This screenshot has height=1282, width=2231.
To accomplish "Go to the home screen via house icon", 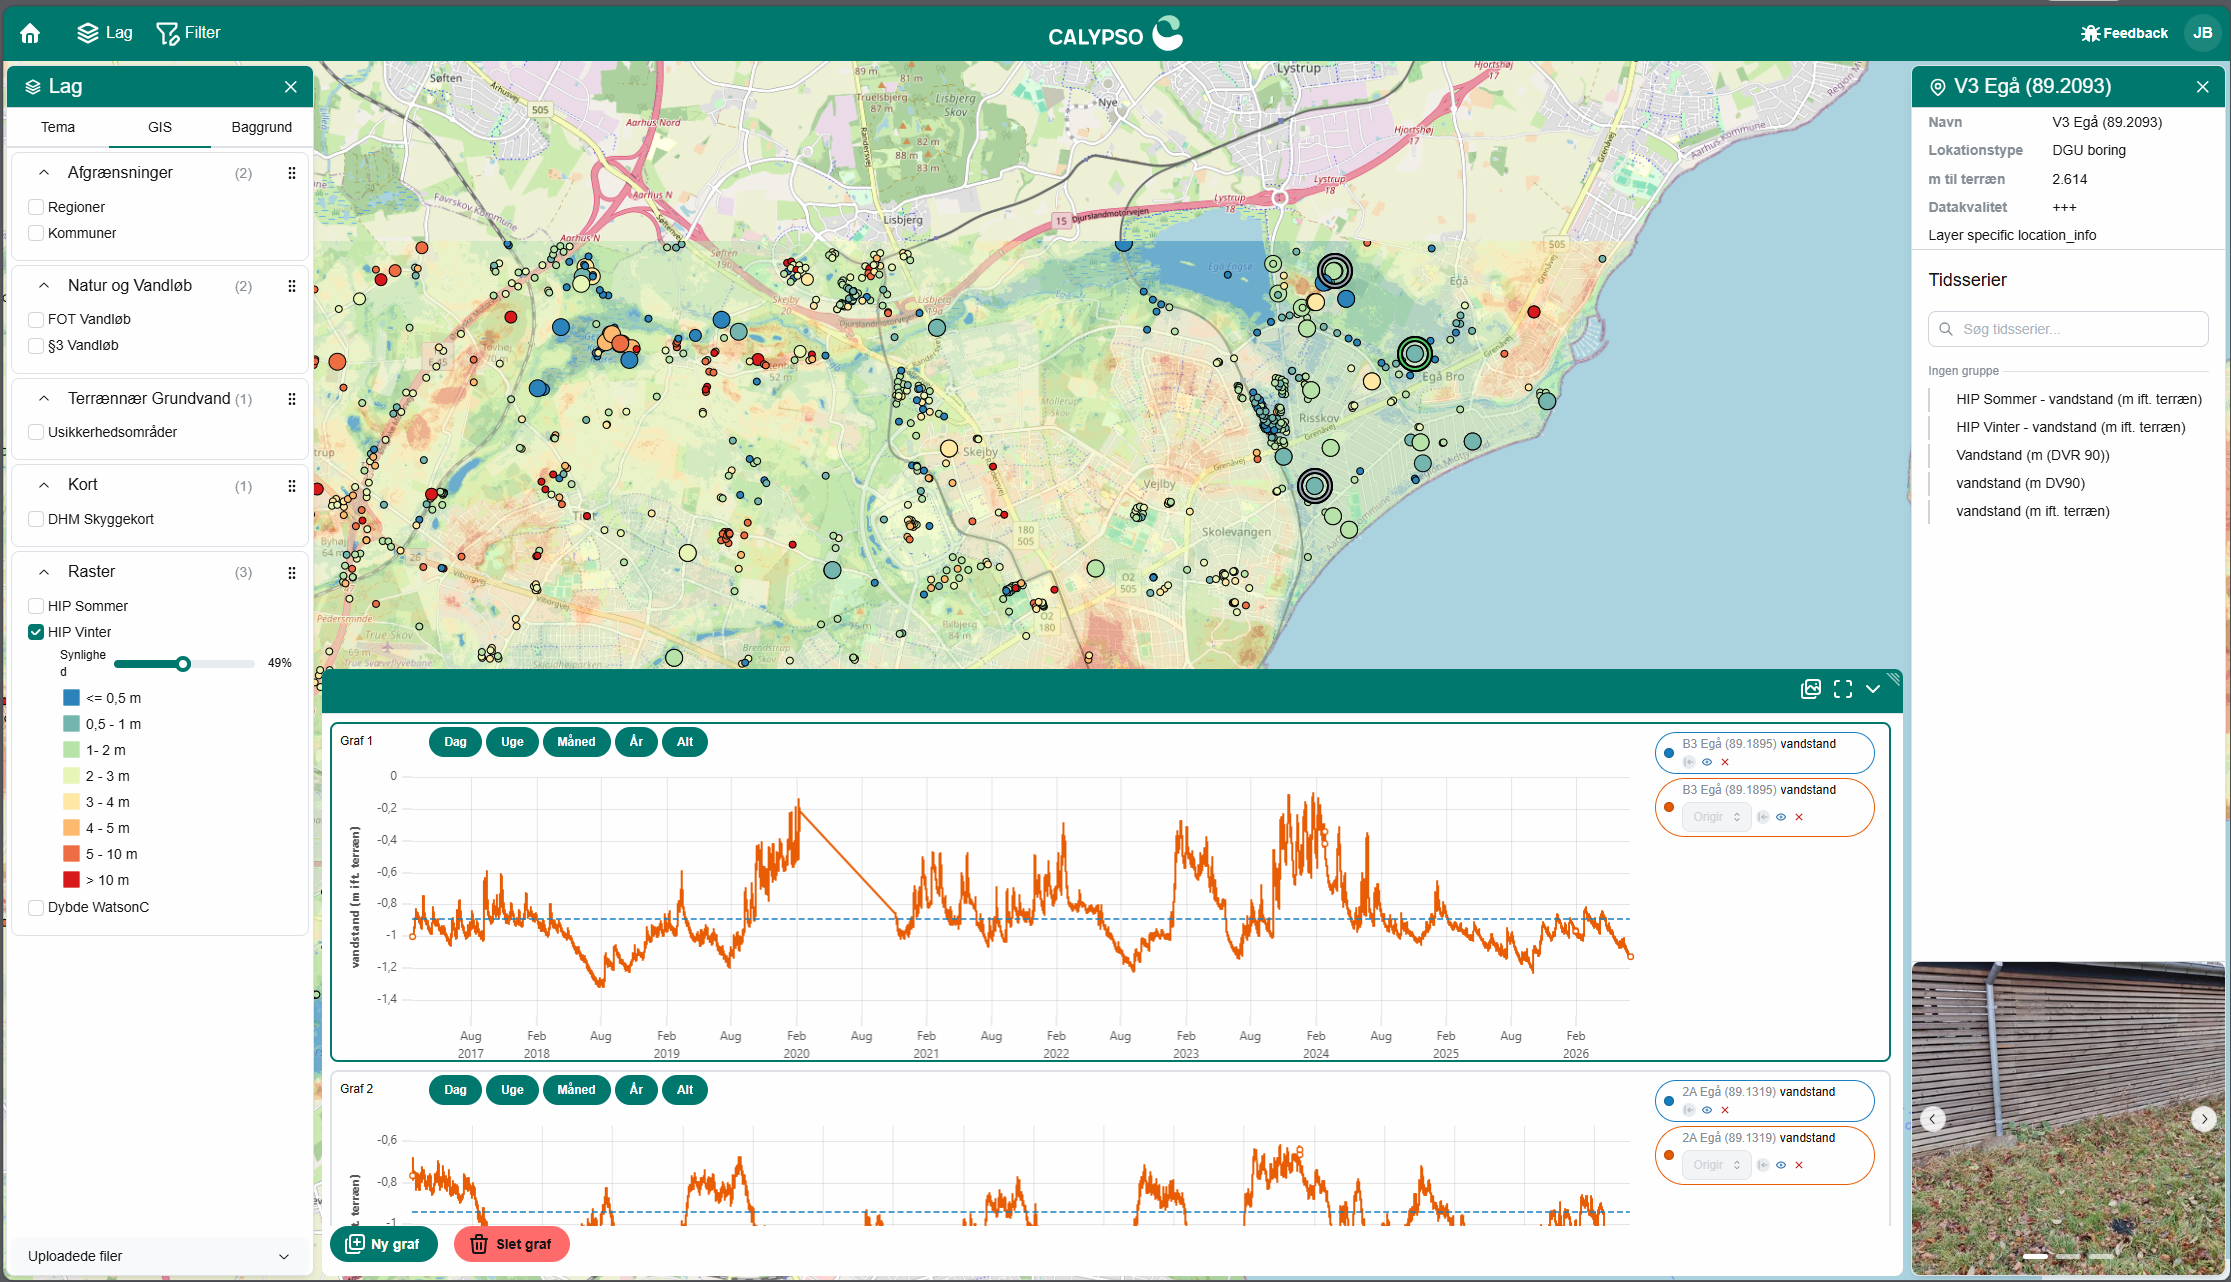I will pos(30,33).
